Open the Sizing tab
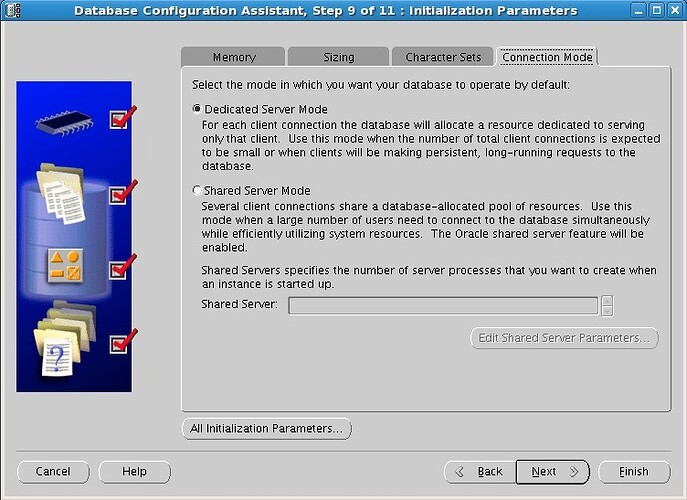 [338, 57]
